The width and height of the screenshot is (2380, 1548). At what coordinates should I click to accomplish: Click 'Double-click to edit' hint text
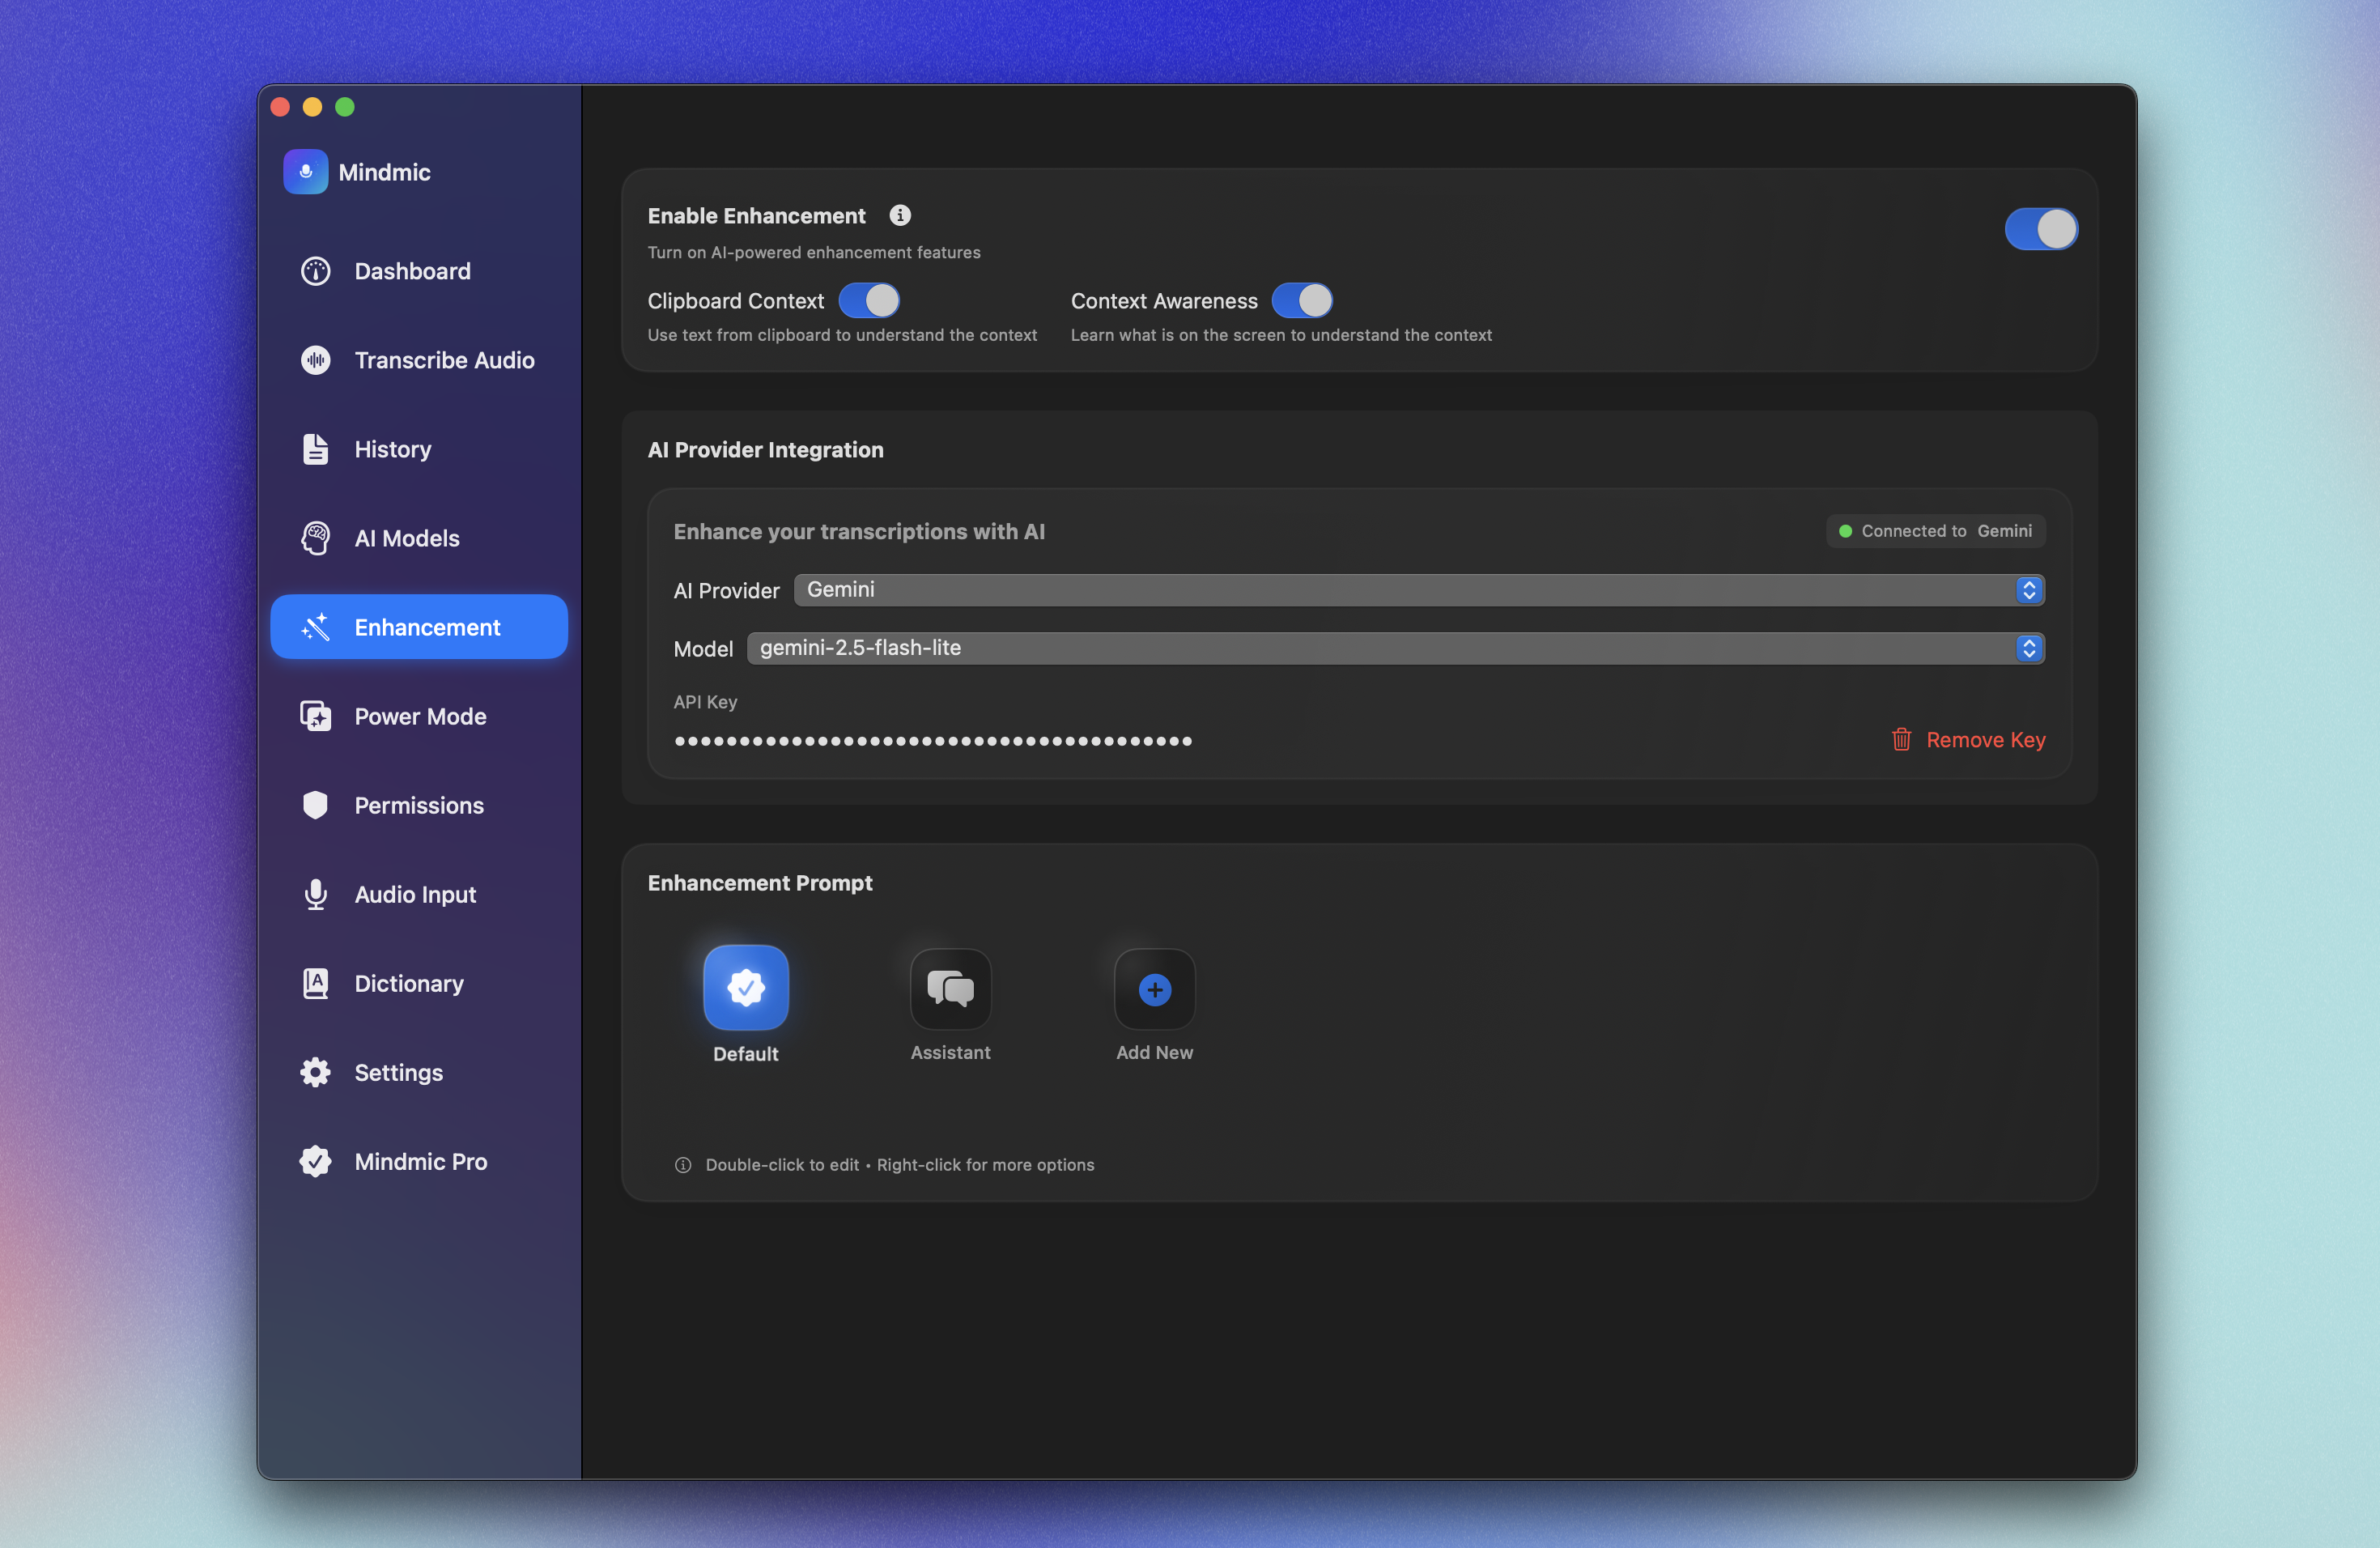[782, 1165]
